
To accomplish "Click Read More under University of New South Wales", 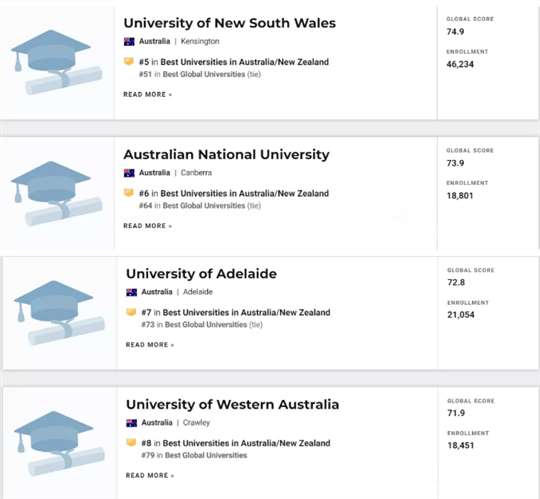I will pyautogui.click(x=148, y=94).
